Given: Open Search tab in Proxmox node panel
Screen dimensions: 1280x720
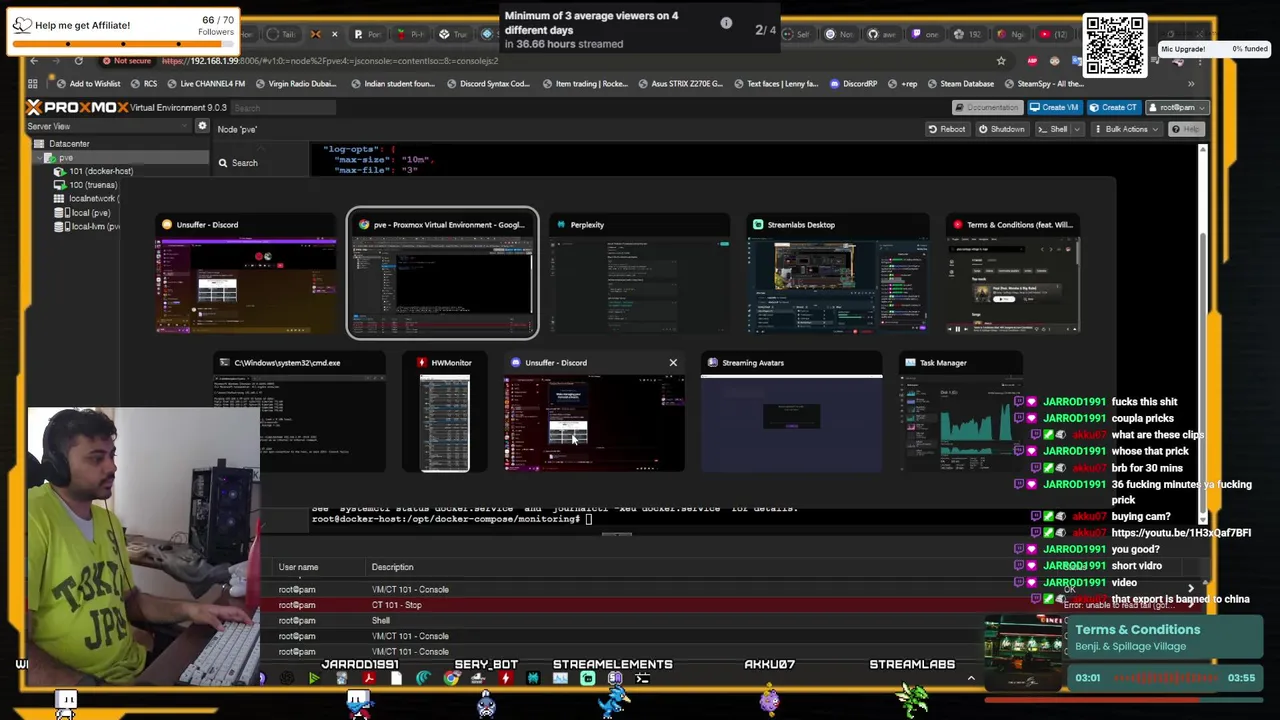Looking at the screenshot, I should click(x=238, y=163).
